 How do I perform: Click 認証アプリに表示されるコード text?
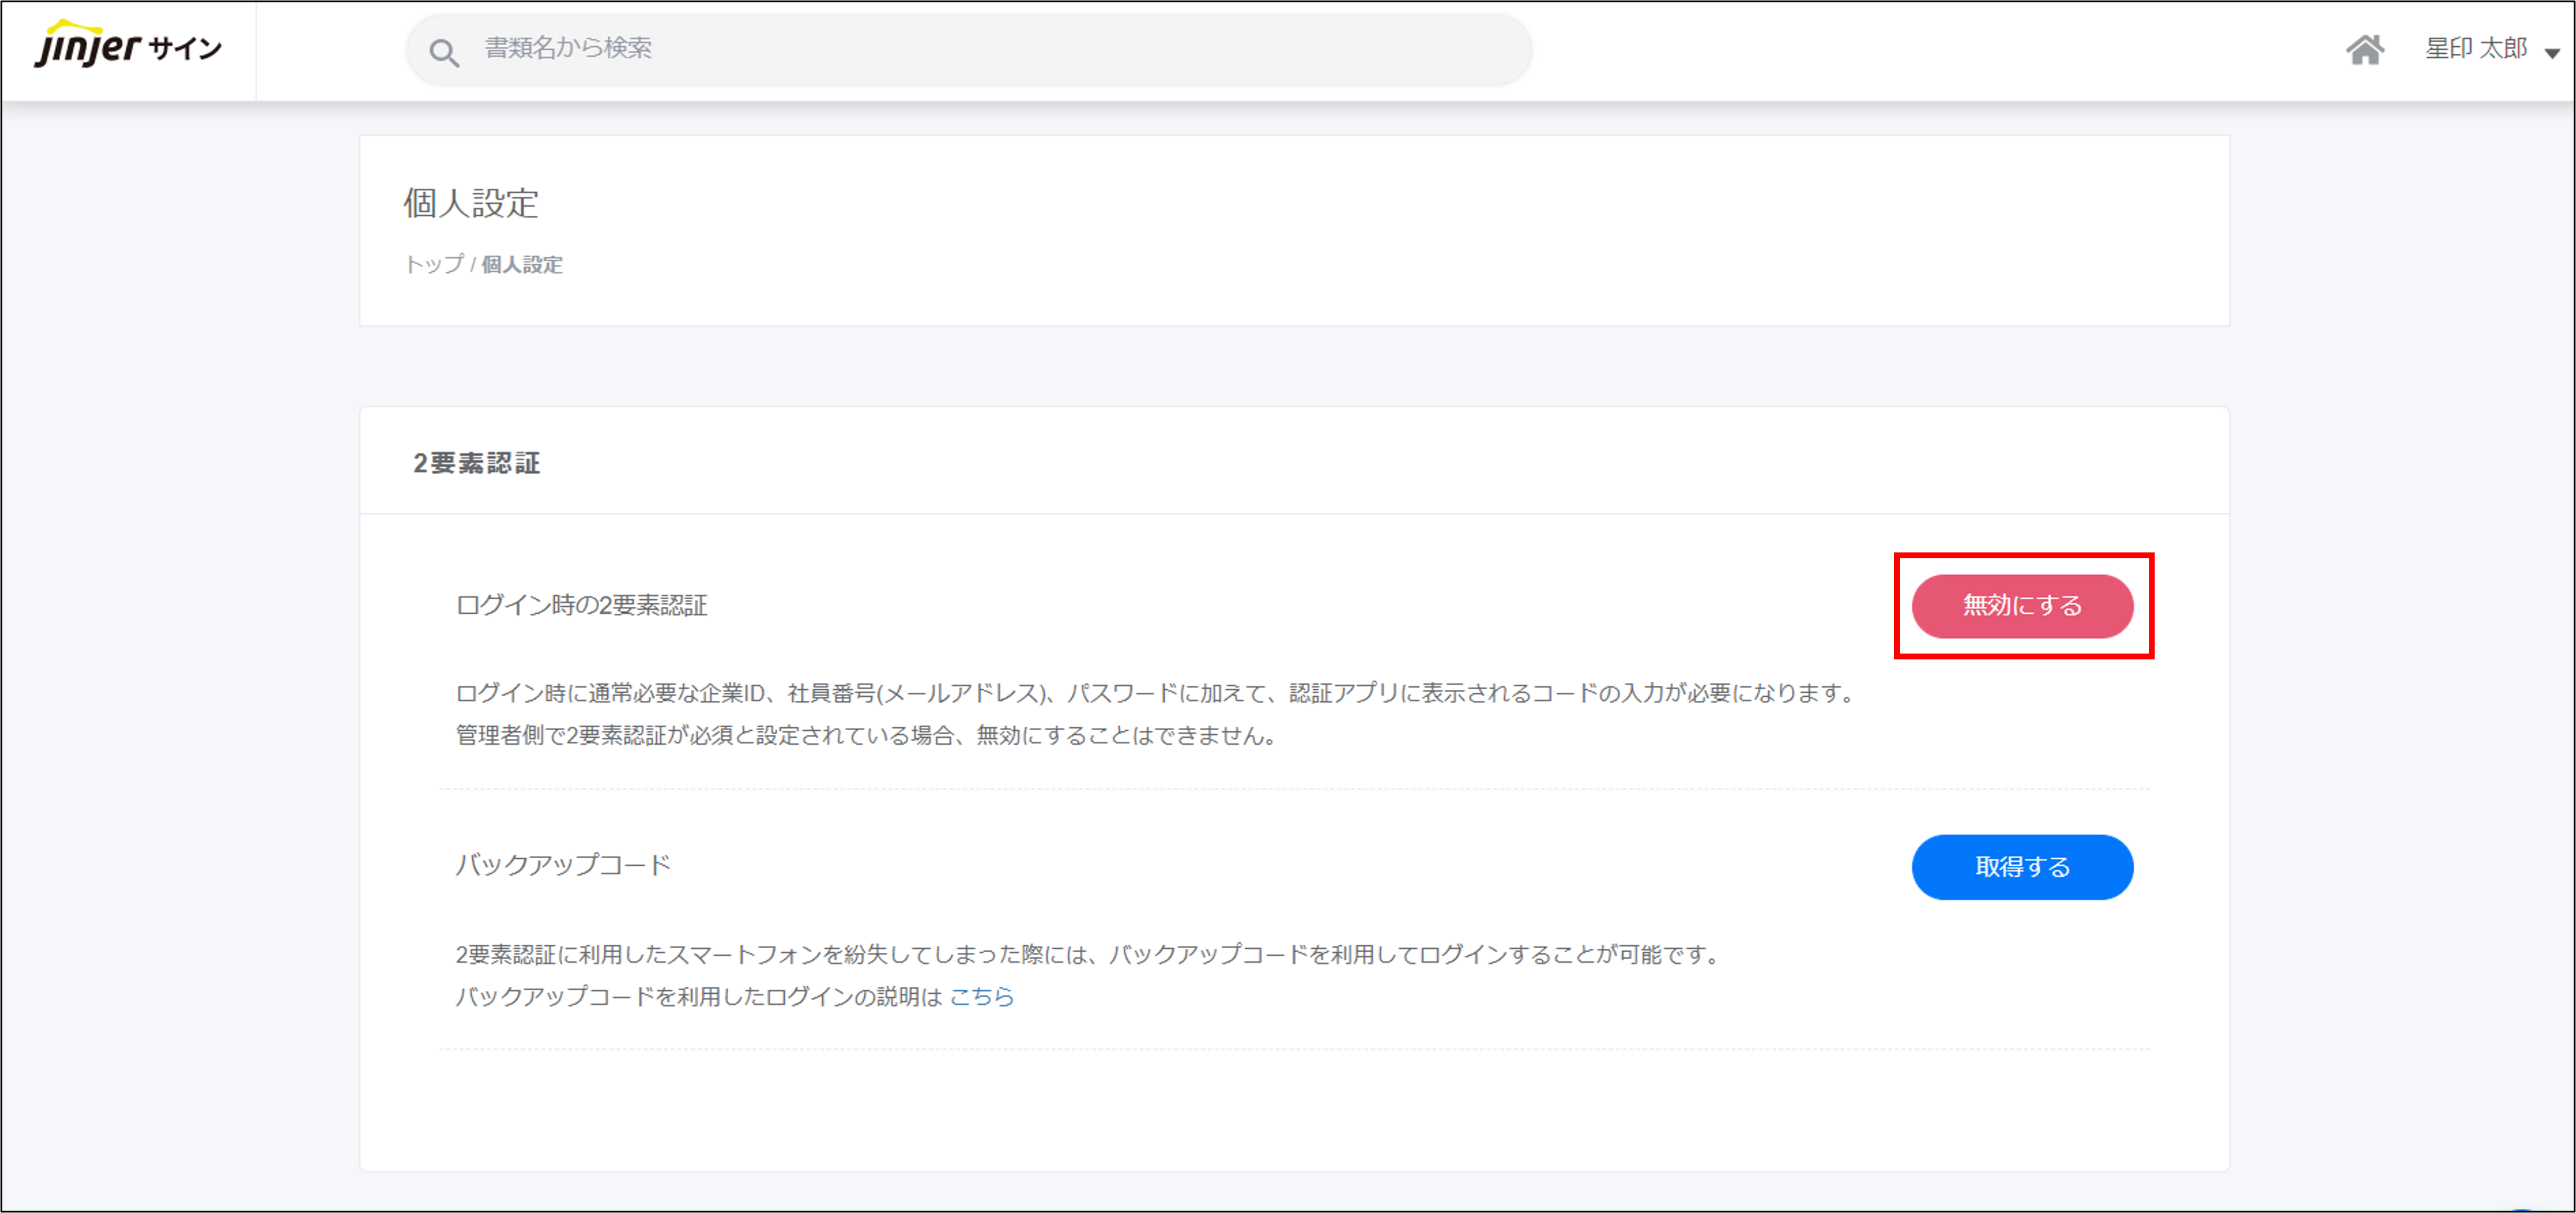(1442, 693)
